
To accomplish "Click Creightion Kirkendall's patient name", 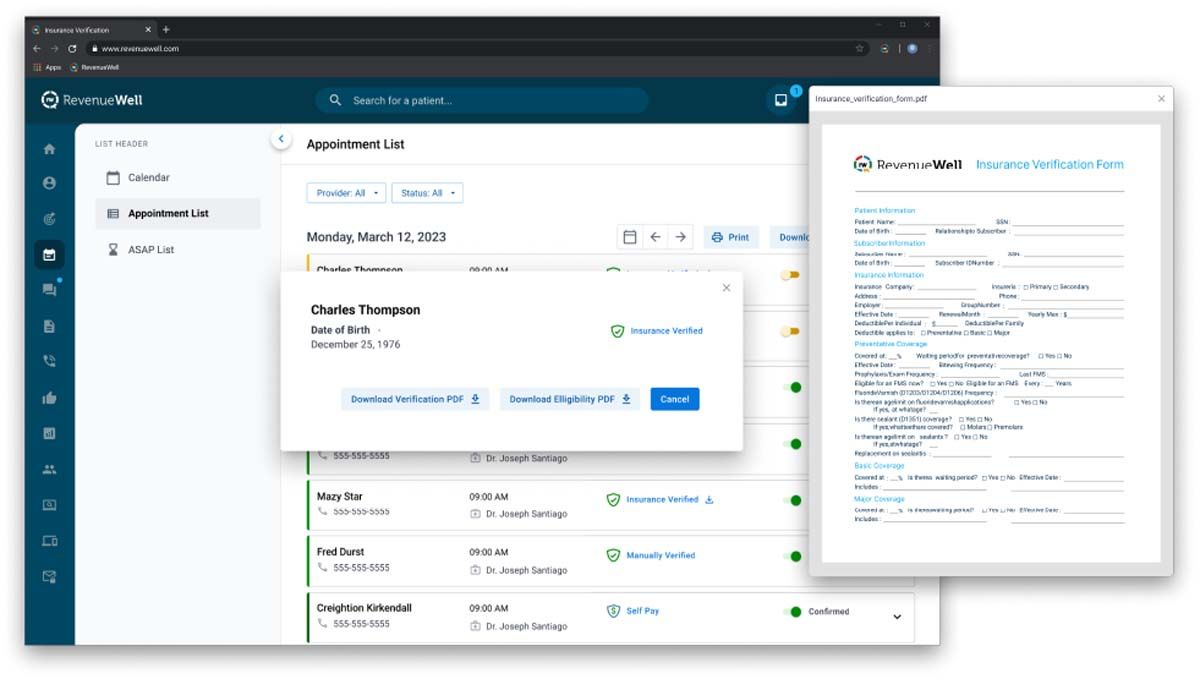I will 364,608.
